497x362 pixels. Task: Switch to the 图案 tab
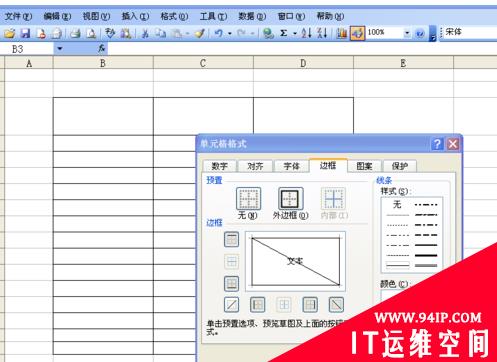point(364,166)
